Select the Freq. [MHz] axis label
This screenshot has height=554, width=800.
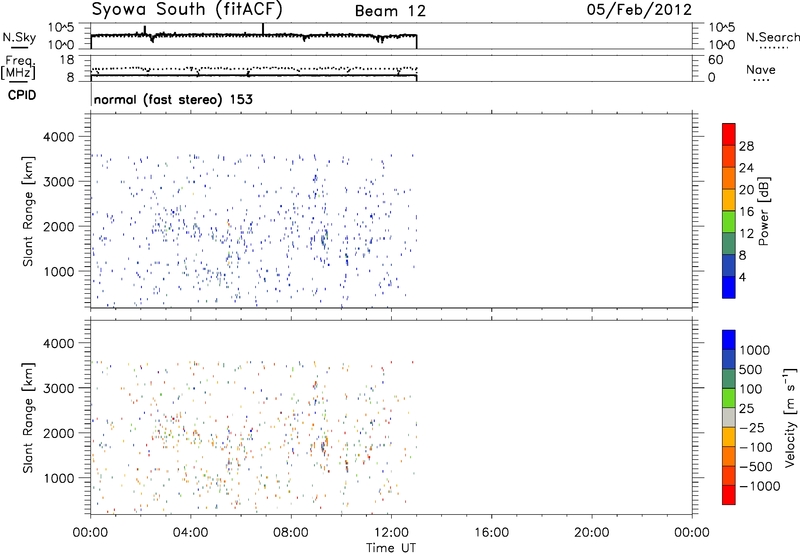click(x=18, y=67)
